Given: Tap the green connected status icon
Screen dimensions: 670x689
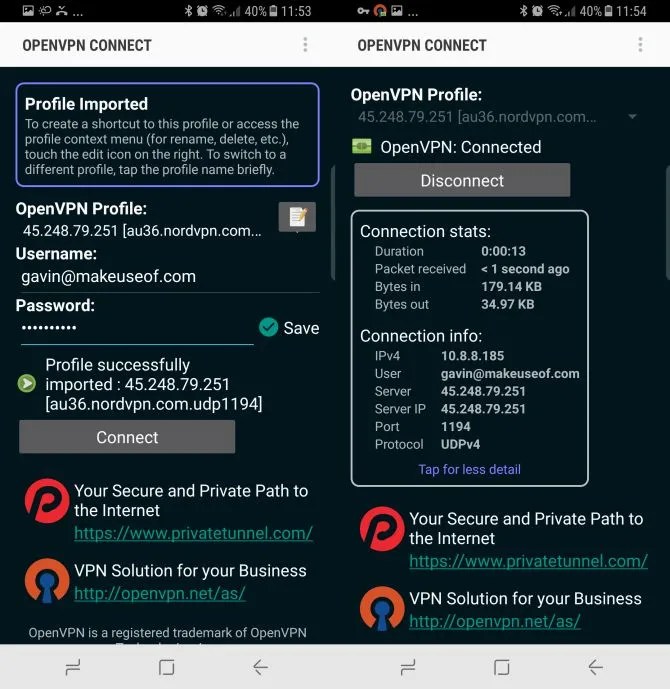Looking at the screenshot, I should [362, 146].
